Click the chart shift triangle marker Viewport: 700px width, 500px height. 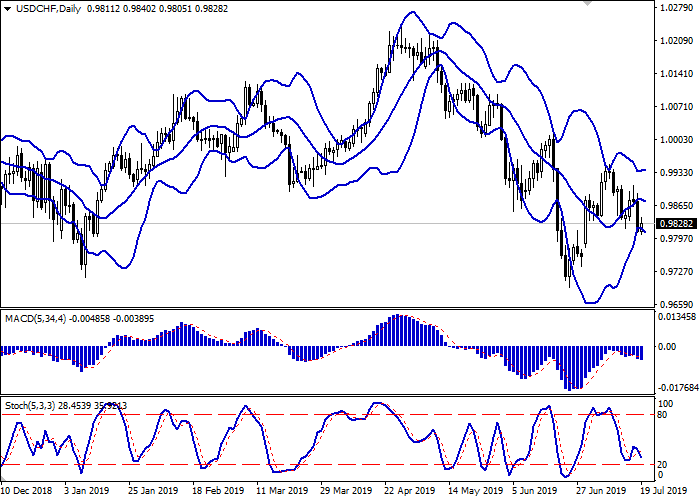coord(585,4)
